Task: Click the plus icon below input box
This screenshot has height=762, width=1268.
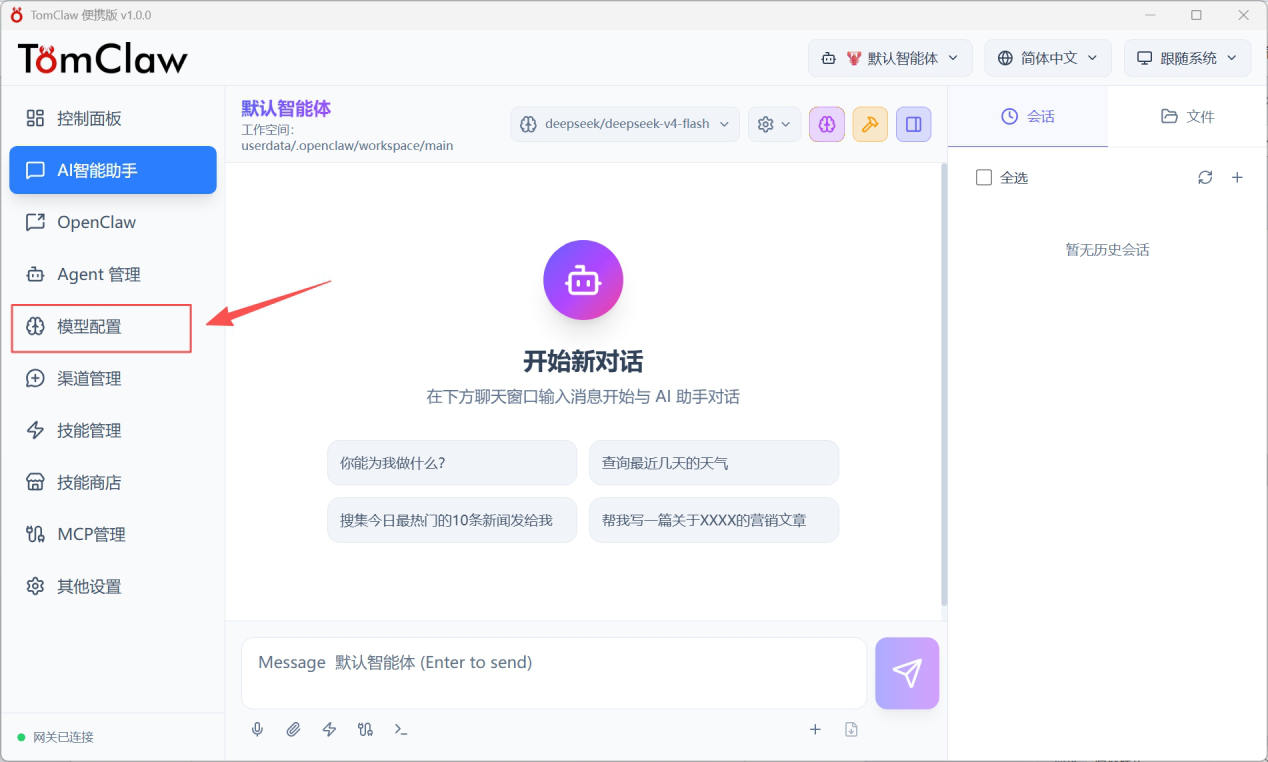Action: (815, 729)
